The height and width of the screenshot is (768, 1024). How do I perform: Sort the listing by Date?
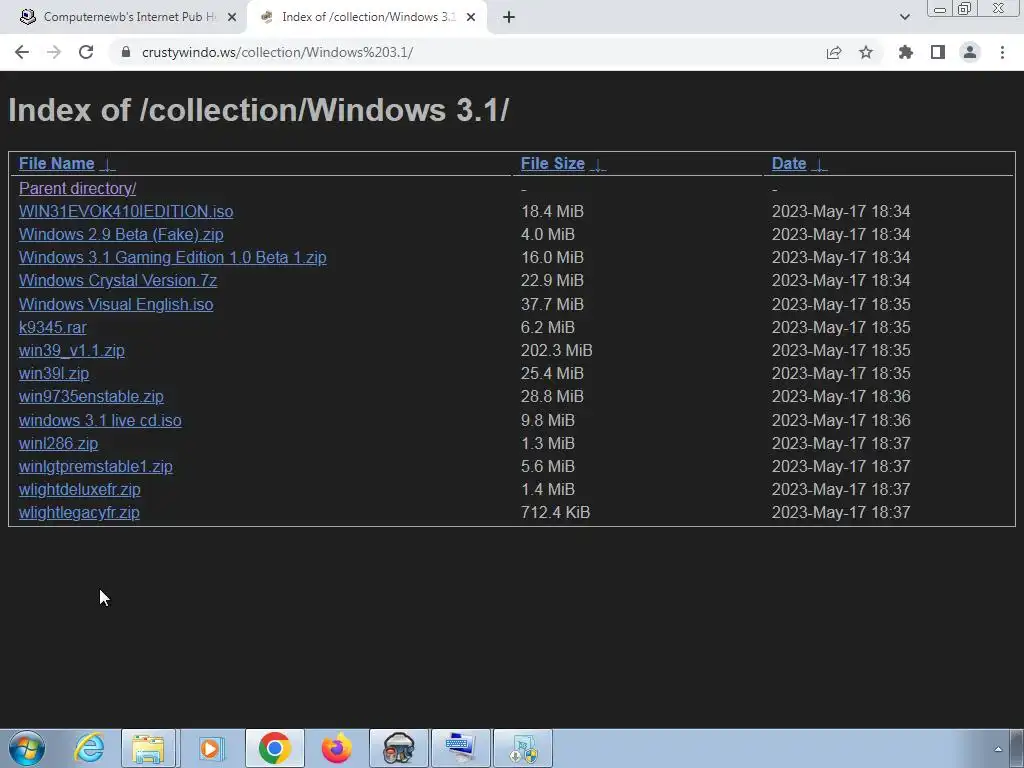click(789, 163)
